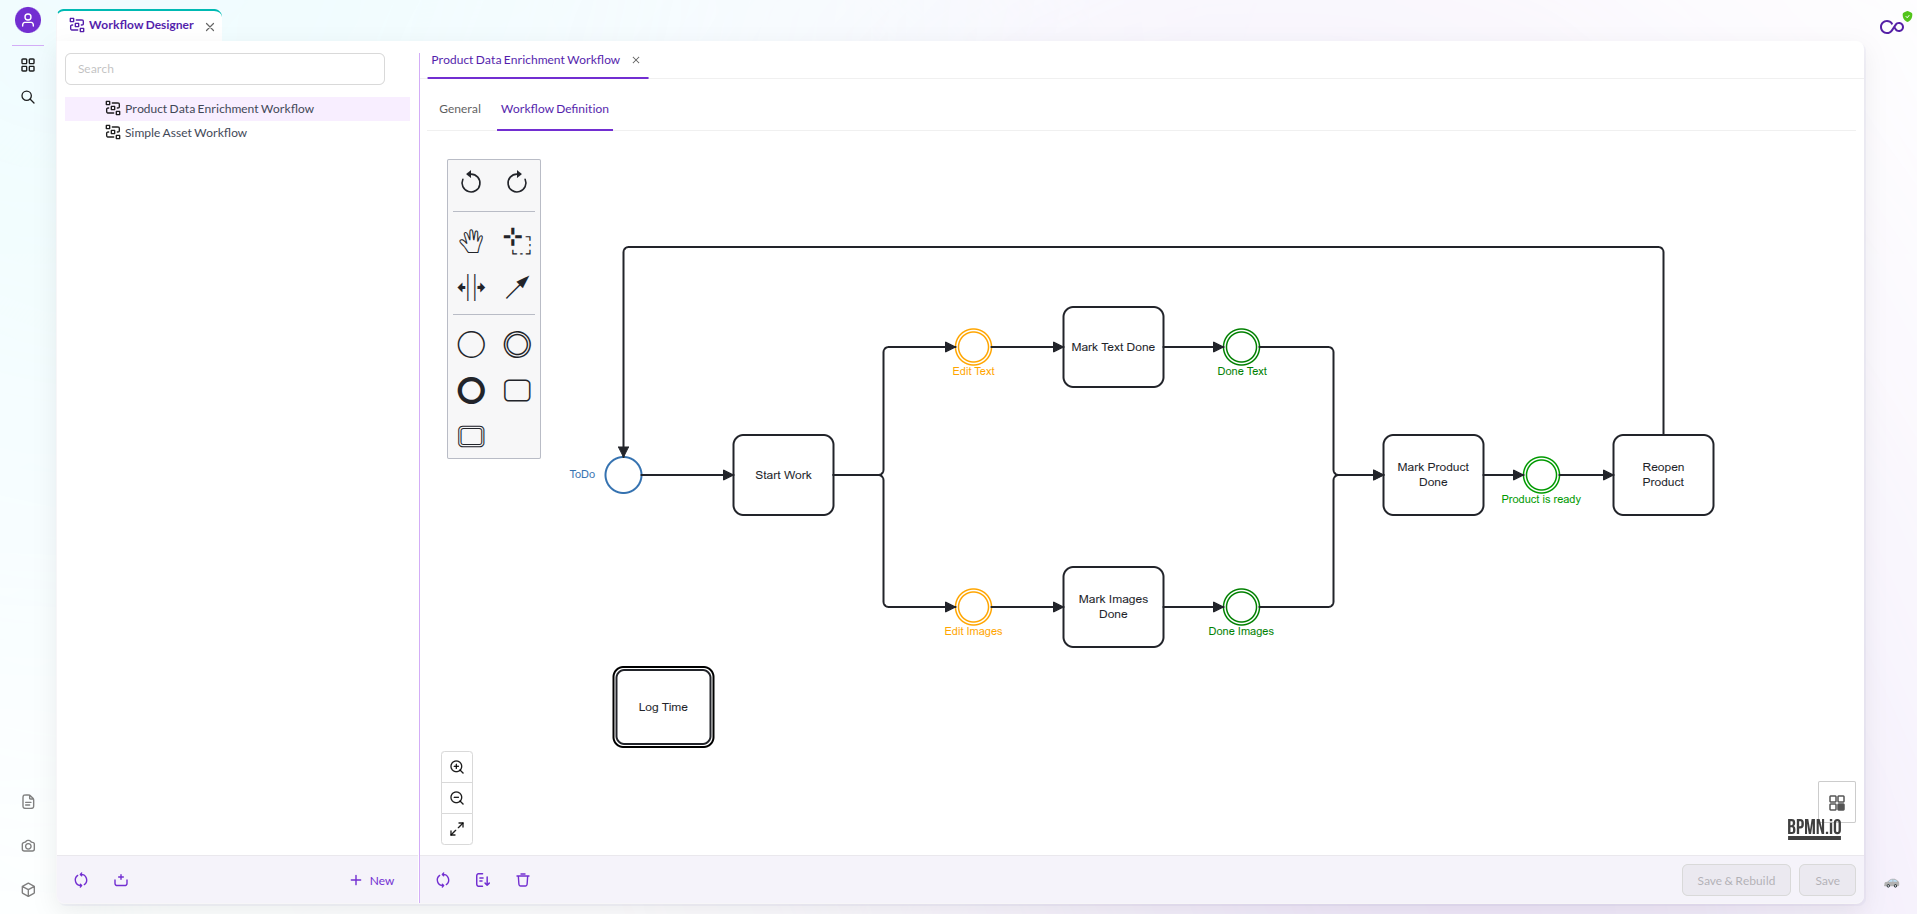Select the Done Text green event
The height and width of the screenshot is (914, 1917).
pos(1241,347)
